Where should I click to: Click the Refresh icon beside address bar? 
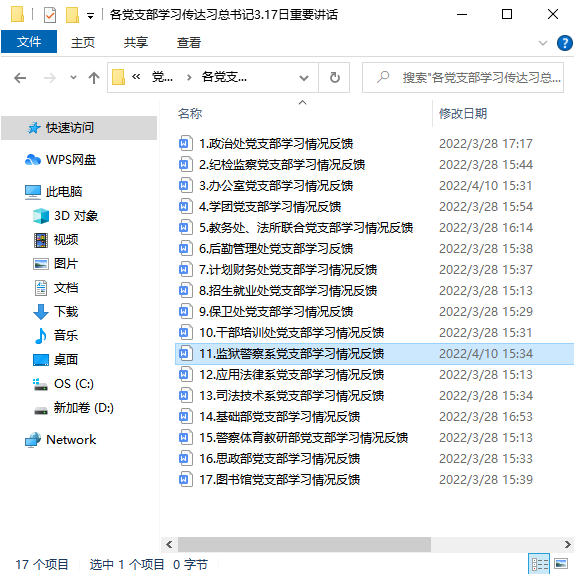pyautogui.click(x=334, y=77)
